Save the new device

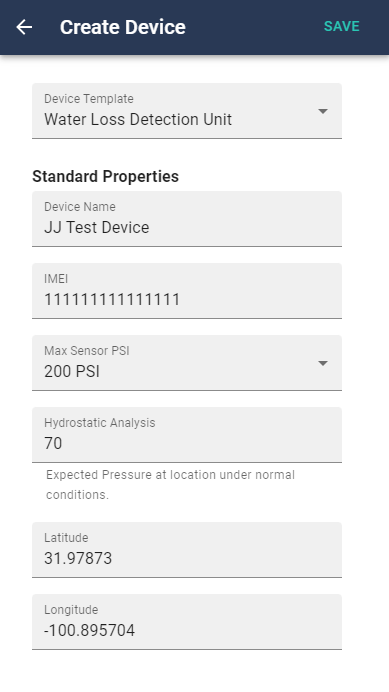tap(342, 26)
